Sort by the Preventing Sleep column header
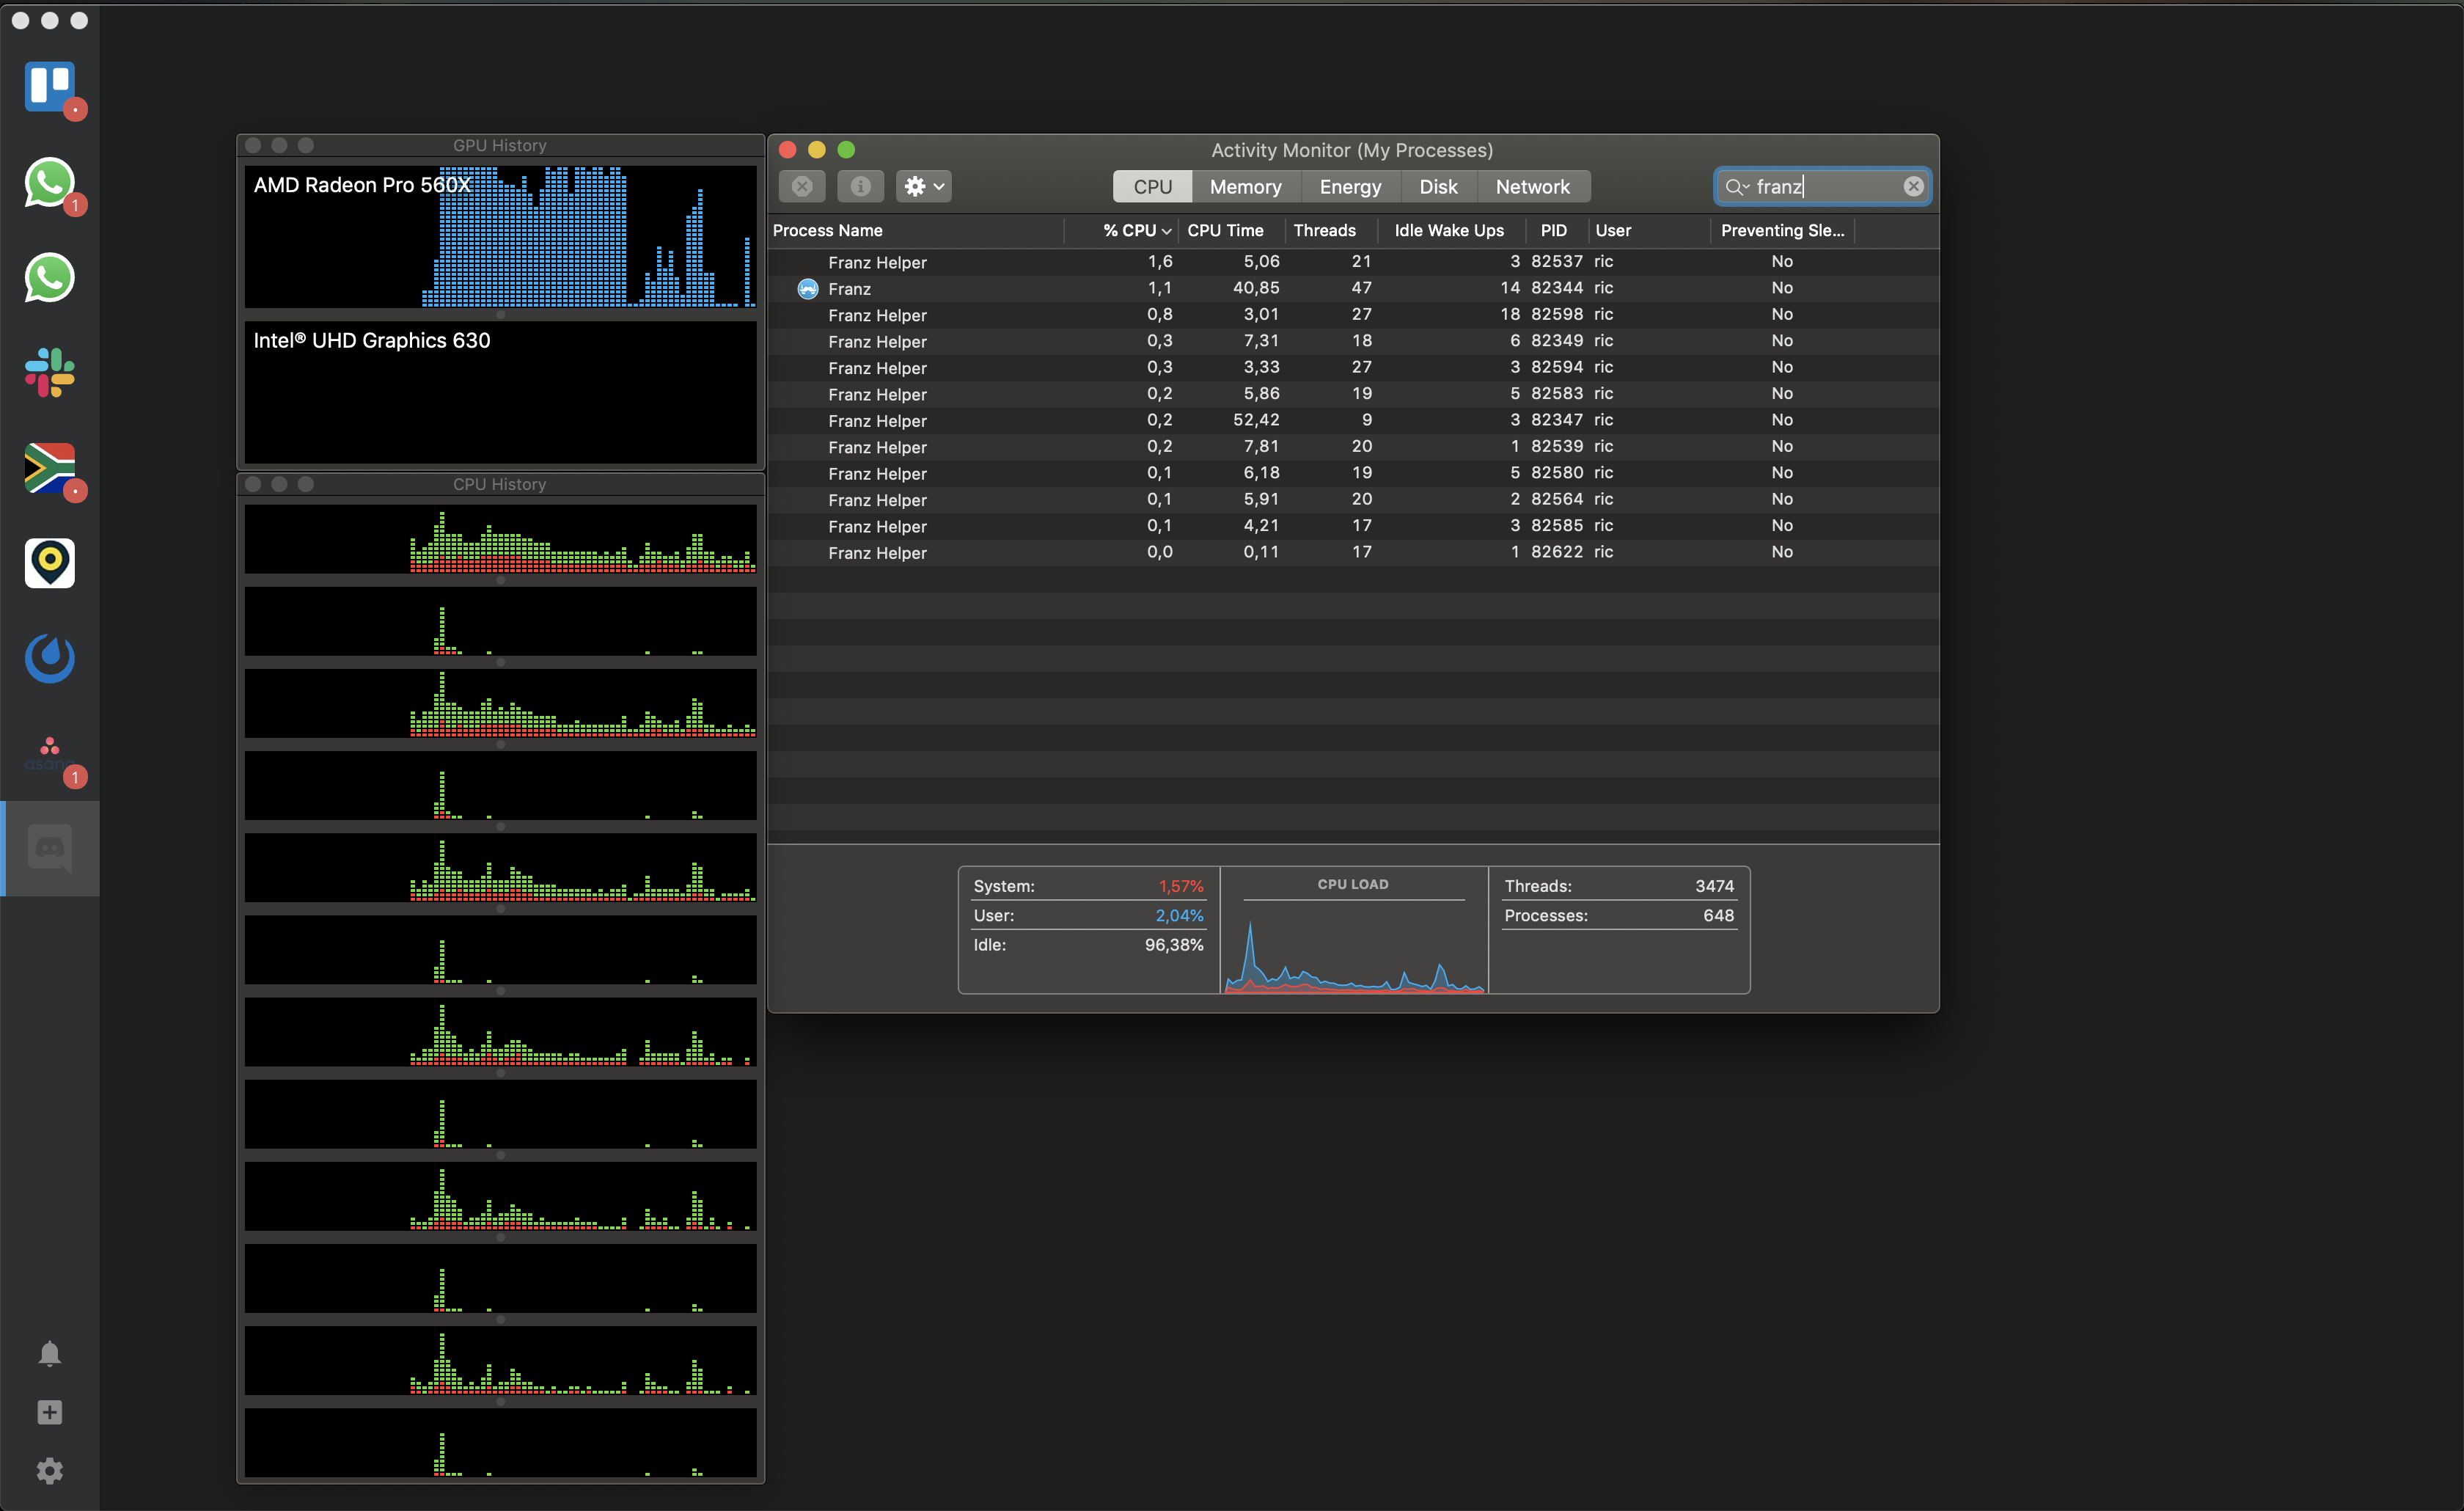 (x=1782, y=231)
